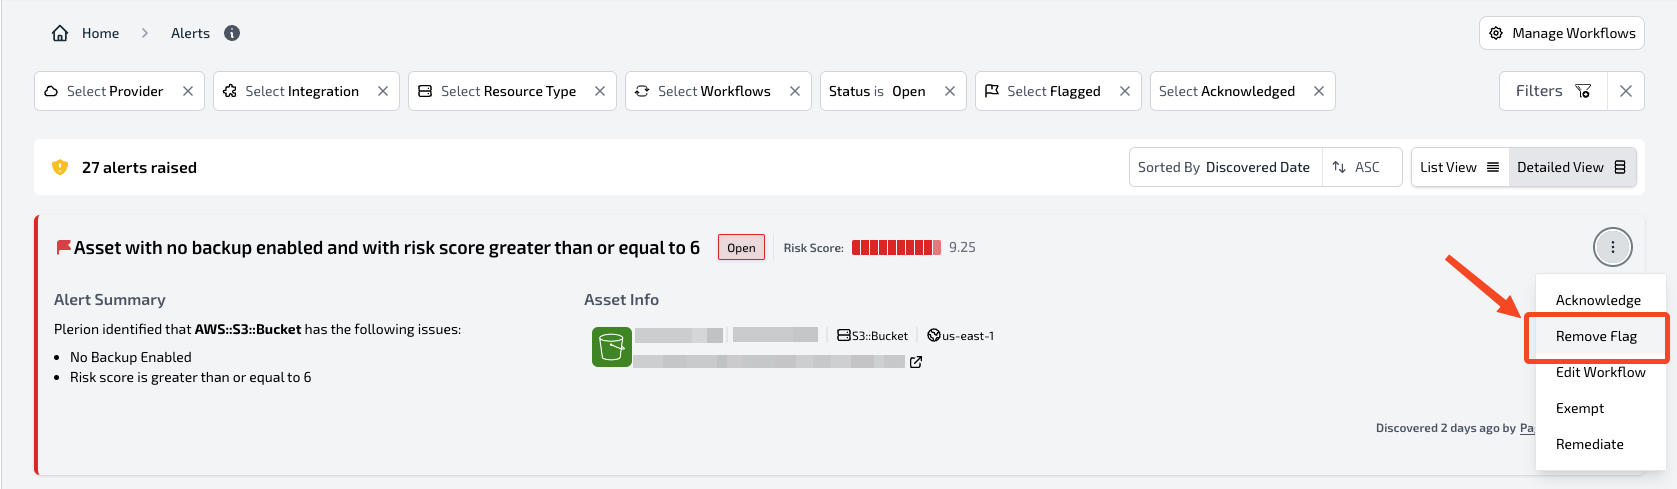Open the three-dot alert actions menu
Screen dimensions: 1677x489
tap(1613, 247)
